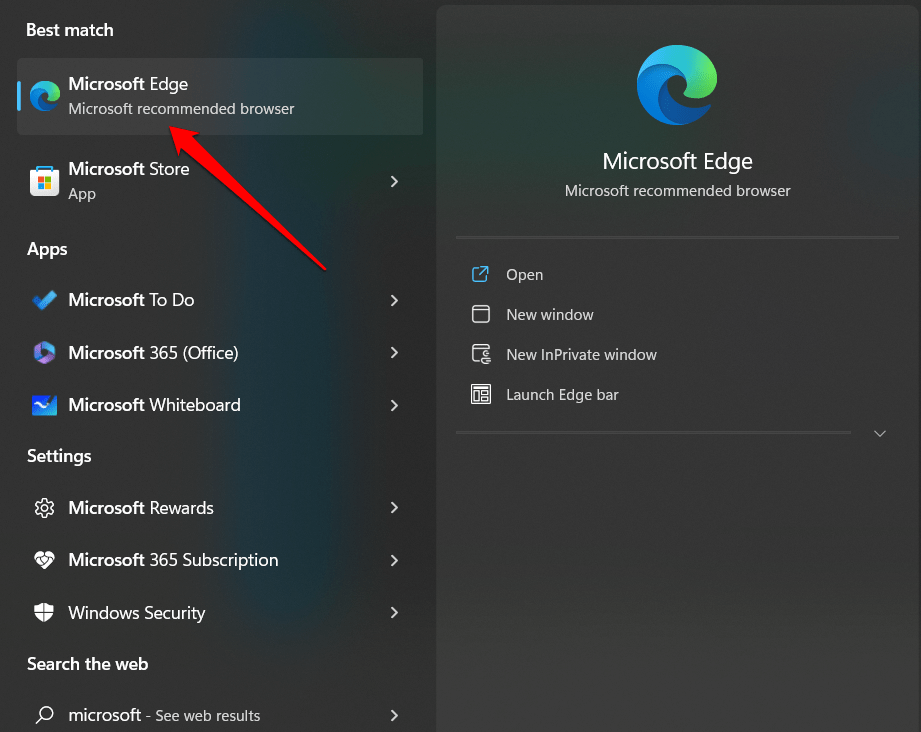This screenshot has height=732, width=921.
Task: Click the gear icon beside Microsoft Rewards
Action: pos(45,508)
